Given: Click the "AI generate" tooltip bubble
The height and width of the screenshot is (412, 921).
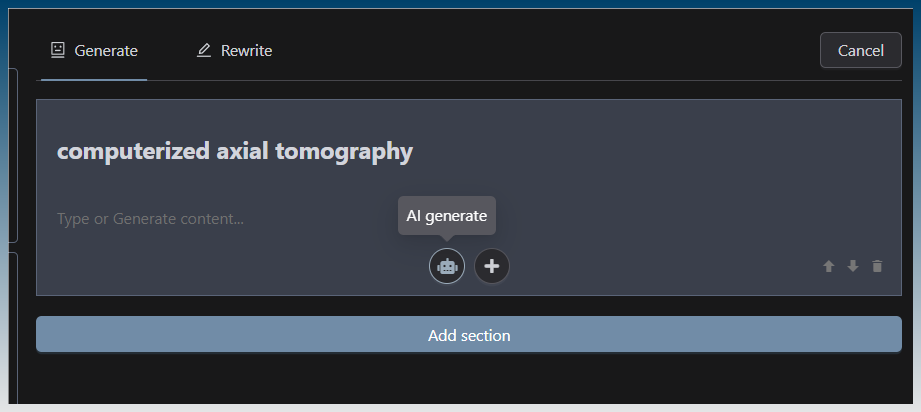Looking at the screenshot, I should [x=447, y=216].
